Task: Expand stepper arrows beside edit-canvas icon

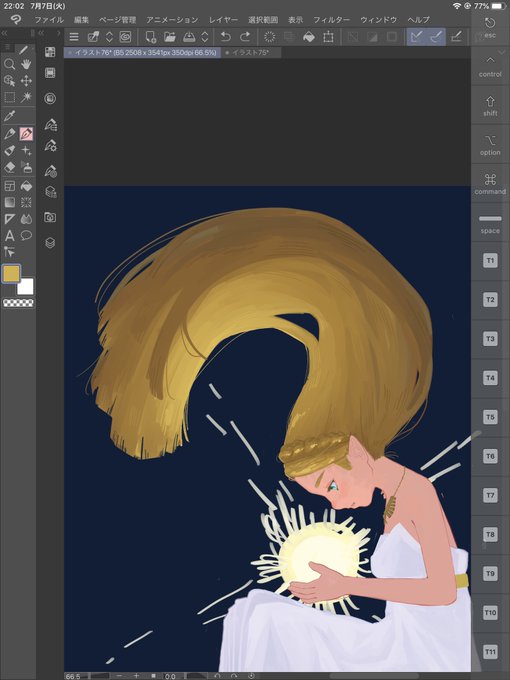Action: tap(109, 37)
